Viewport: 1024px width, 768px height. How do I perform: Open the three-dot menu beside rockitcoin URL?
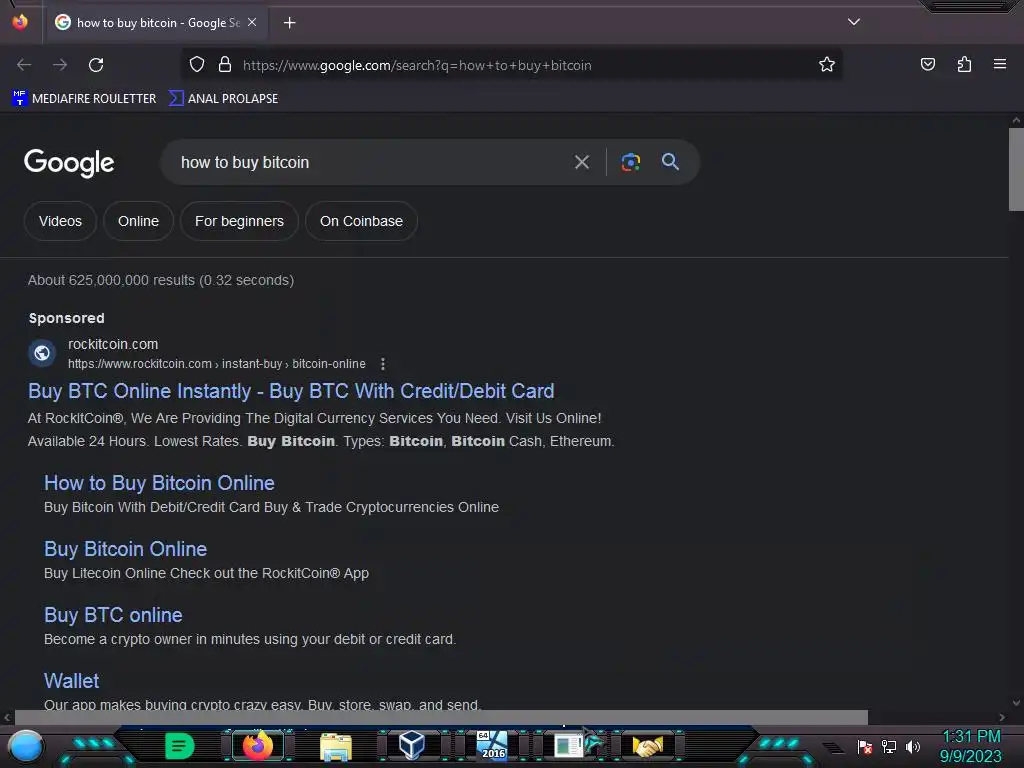[x=383, y=364]
